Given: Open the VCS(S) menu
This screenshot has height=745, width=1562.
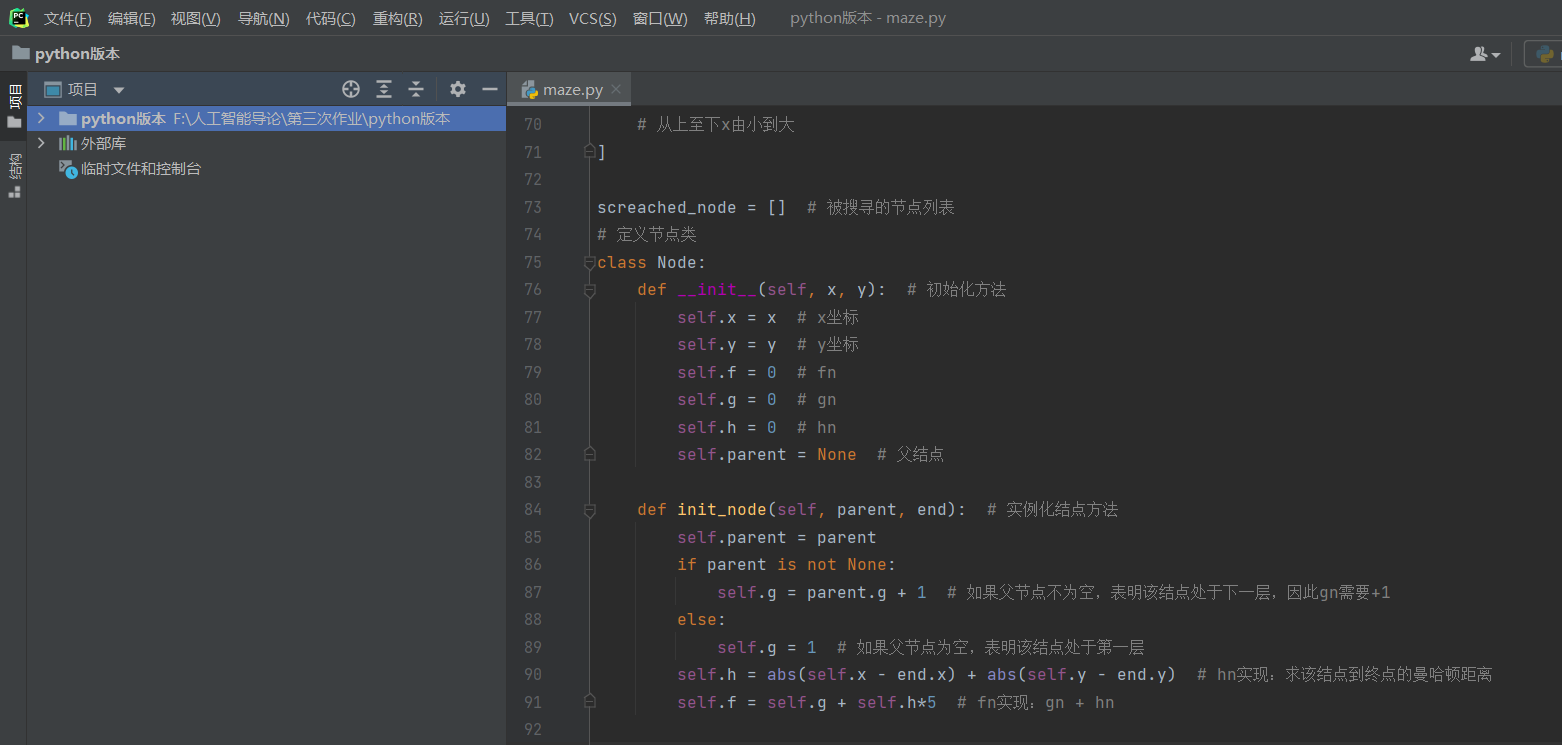Looking at the screenshot, I should pyautogui.click(x=592, y=19).
